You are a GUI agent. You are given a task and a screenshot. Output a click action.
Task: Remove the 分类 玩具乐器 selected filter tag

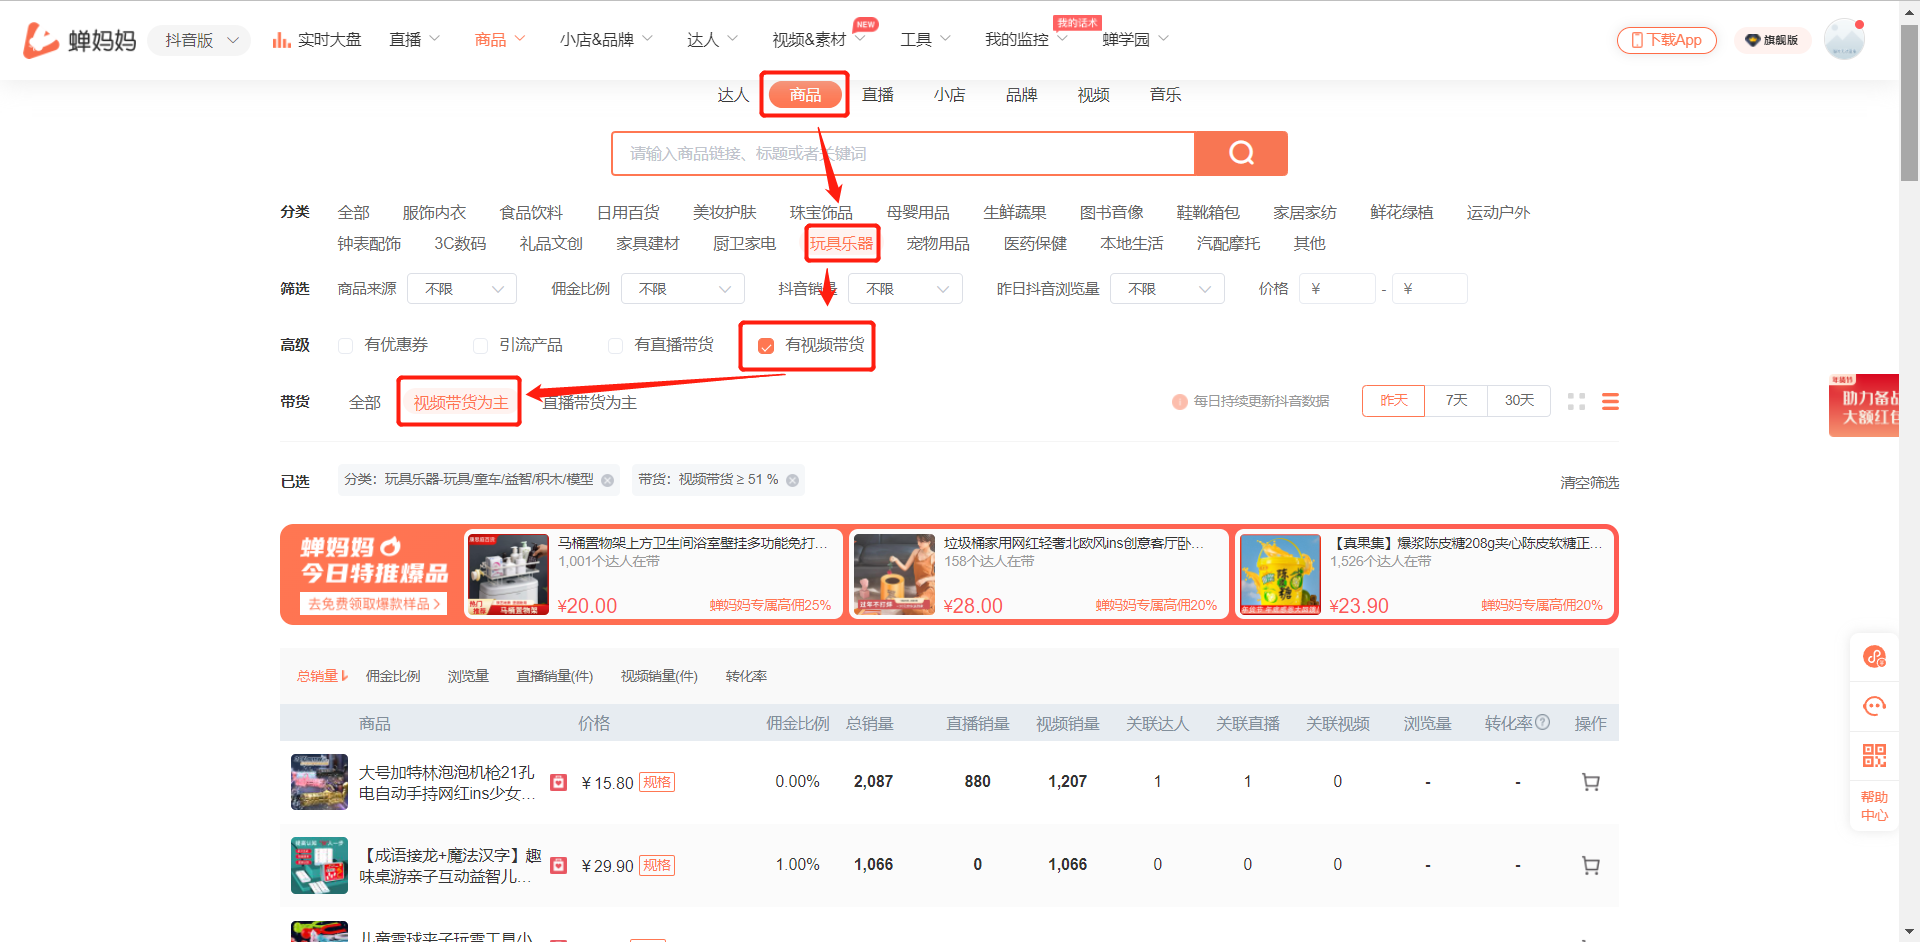[x=607, y=480]
